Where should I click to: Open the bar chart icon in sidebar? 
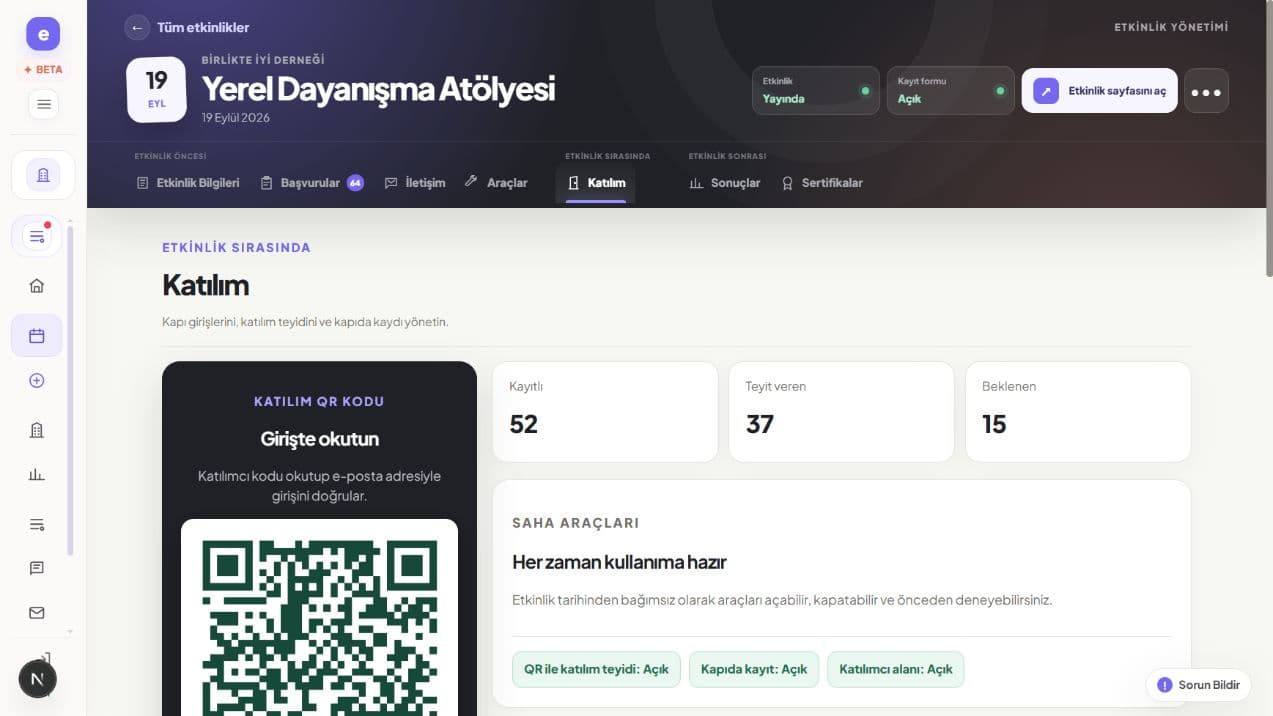click(x=37, y=475)
